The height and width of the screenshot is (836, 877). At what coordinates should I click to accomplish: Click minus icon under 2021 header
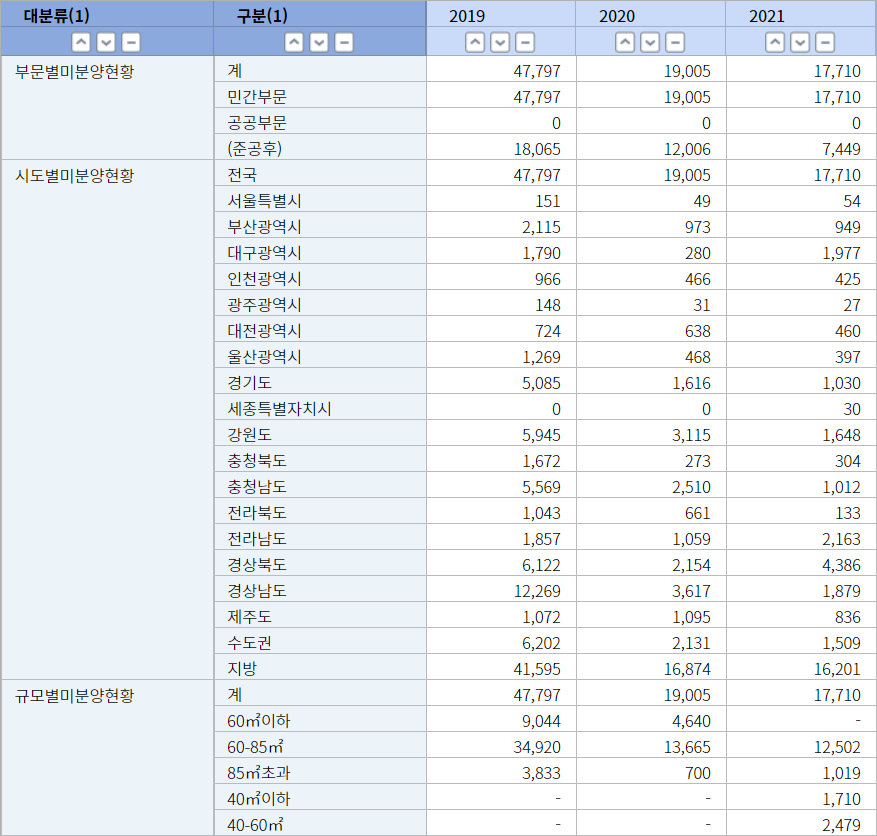tap(825, 42)
